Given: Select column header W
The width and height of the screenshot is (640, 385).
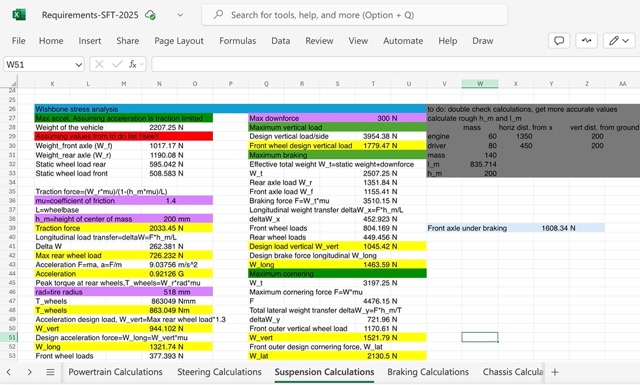Looking at the screenshot, I should click(x=480, y=84).
